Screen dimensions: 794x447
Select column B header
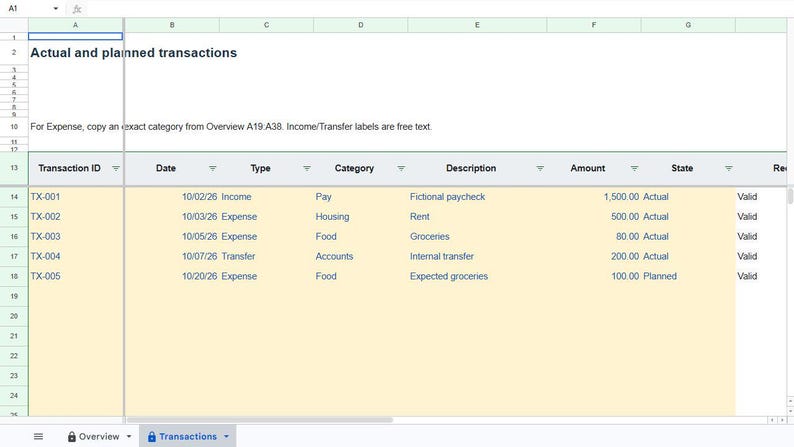coord(172,25)
